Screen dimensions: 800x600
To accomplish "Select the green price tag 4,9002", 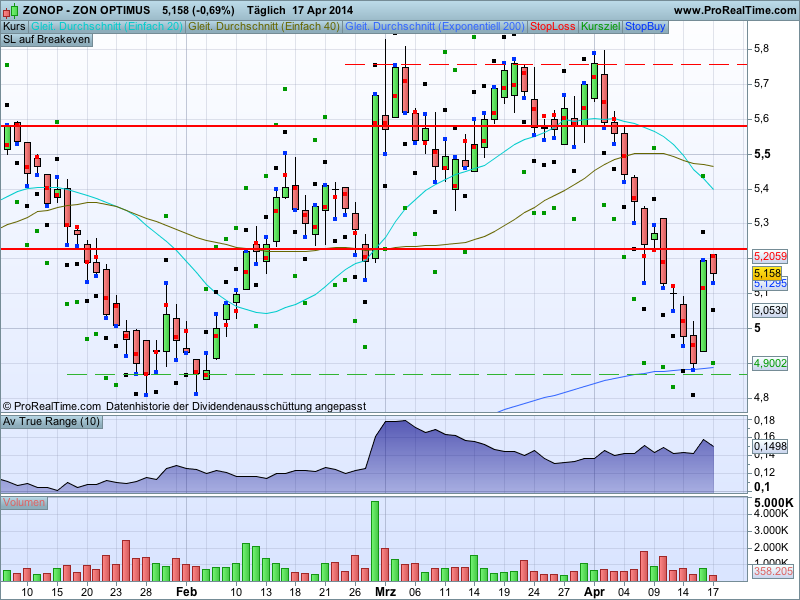I will coord(770,363).
